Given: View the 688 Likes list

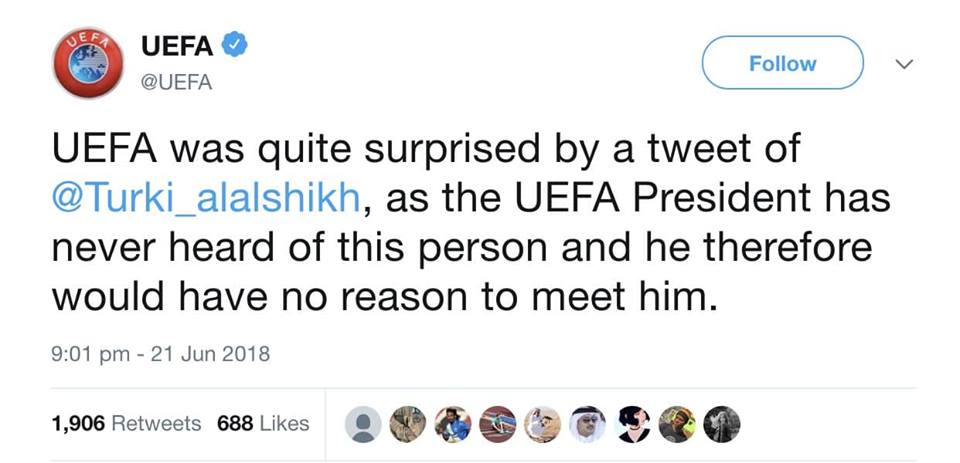Looking at the screenshot, I should [x=263, y=424].
